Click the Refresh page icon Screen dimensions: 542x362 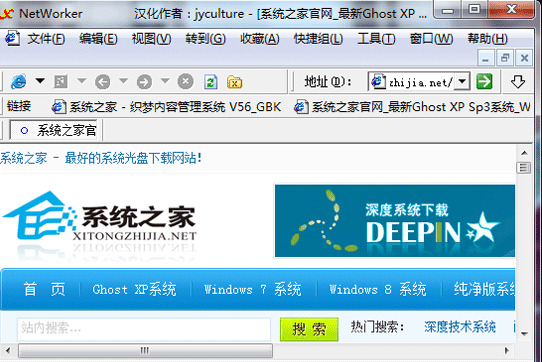pyautogui.click(x=211, y=82)
